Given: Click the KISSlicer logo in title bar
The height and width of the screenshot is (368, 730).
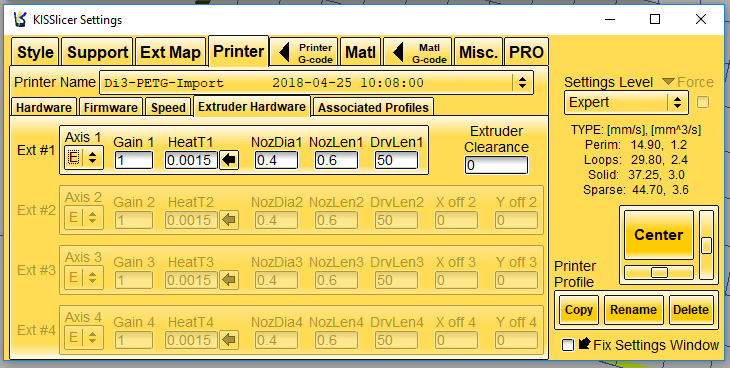Looking at the screenshot, I should tap(20, 20).
